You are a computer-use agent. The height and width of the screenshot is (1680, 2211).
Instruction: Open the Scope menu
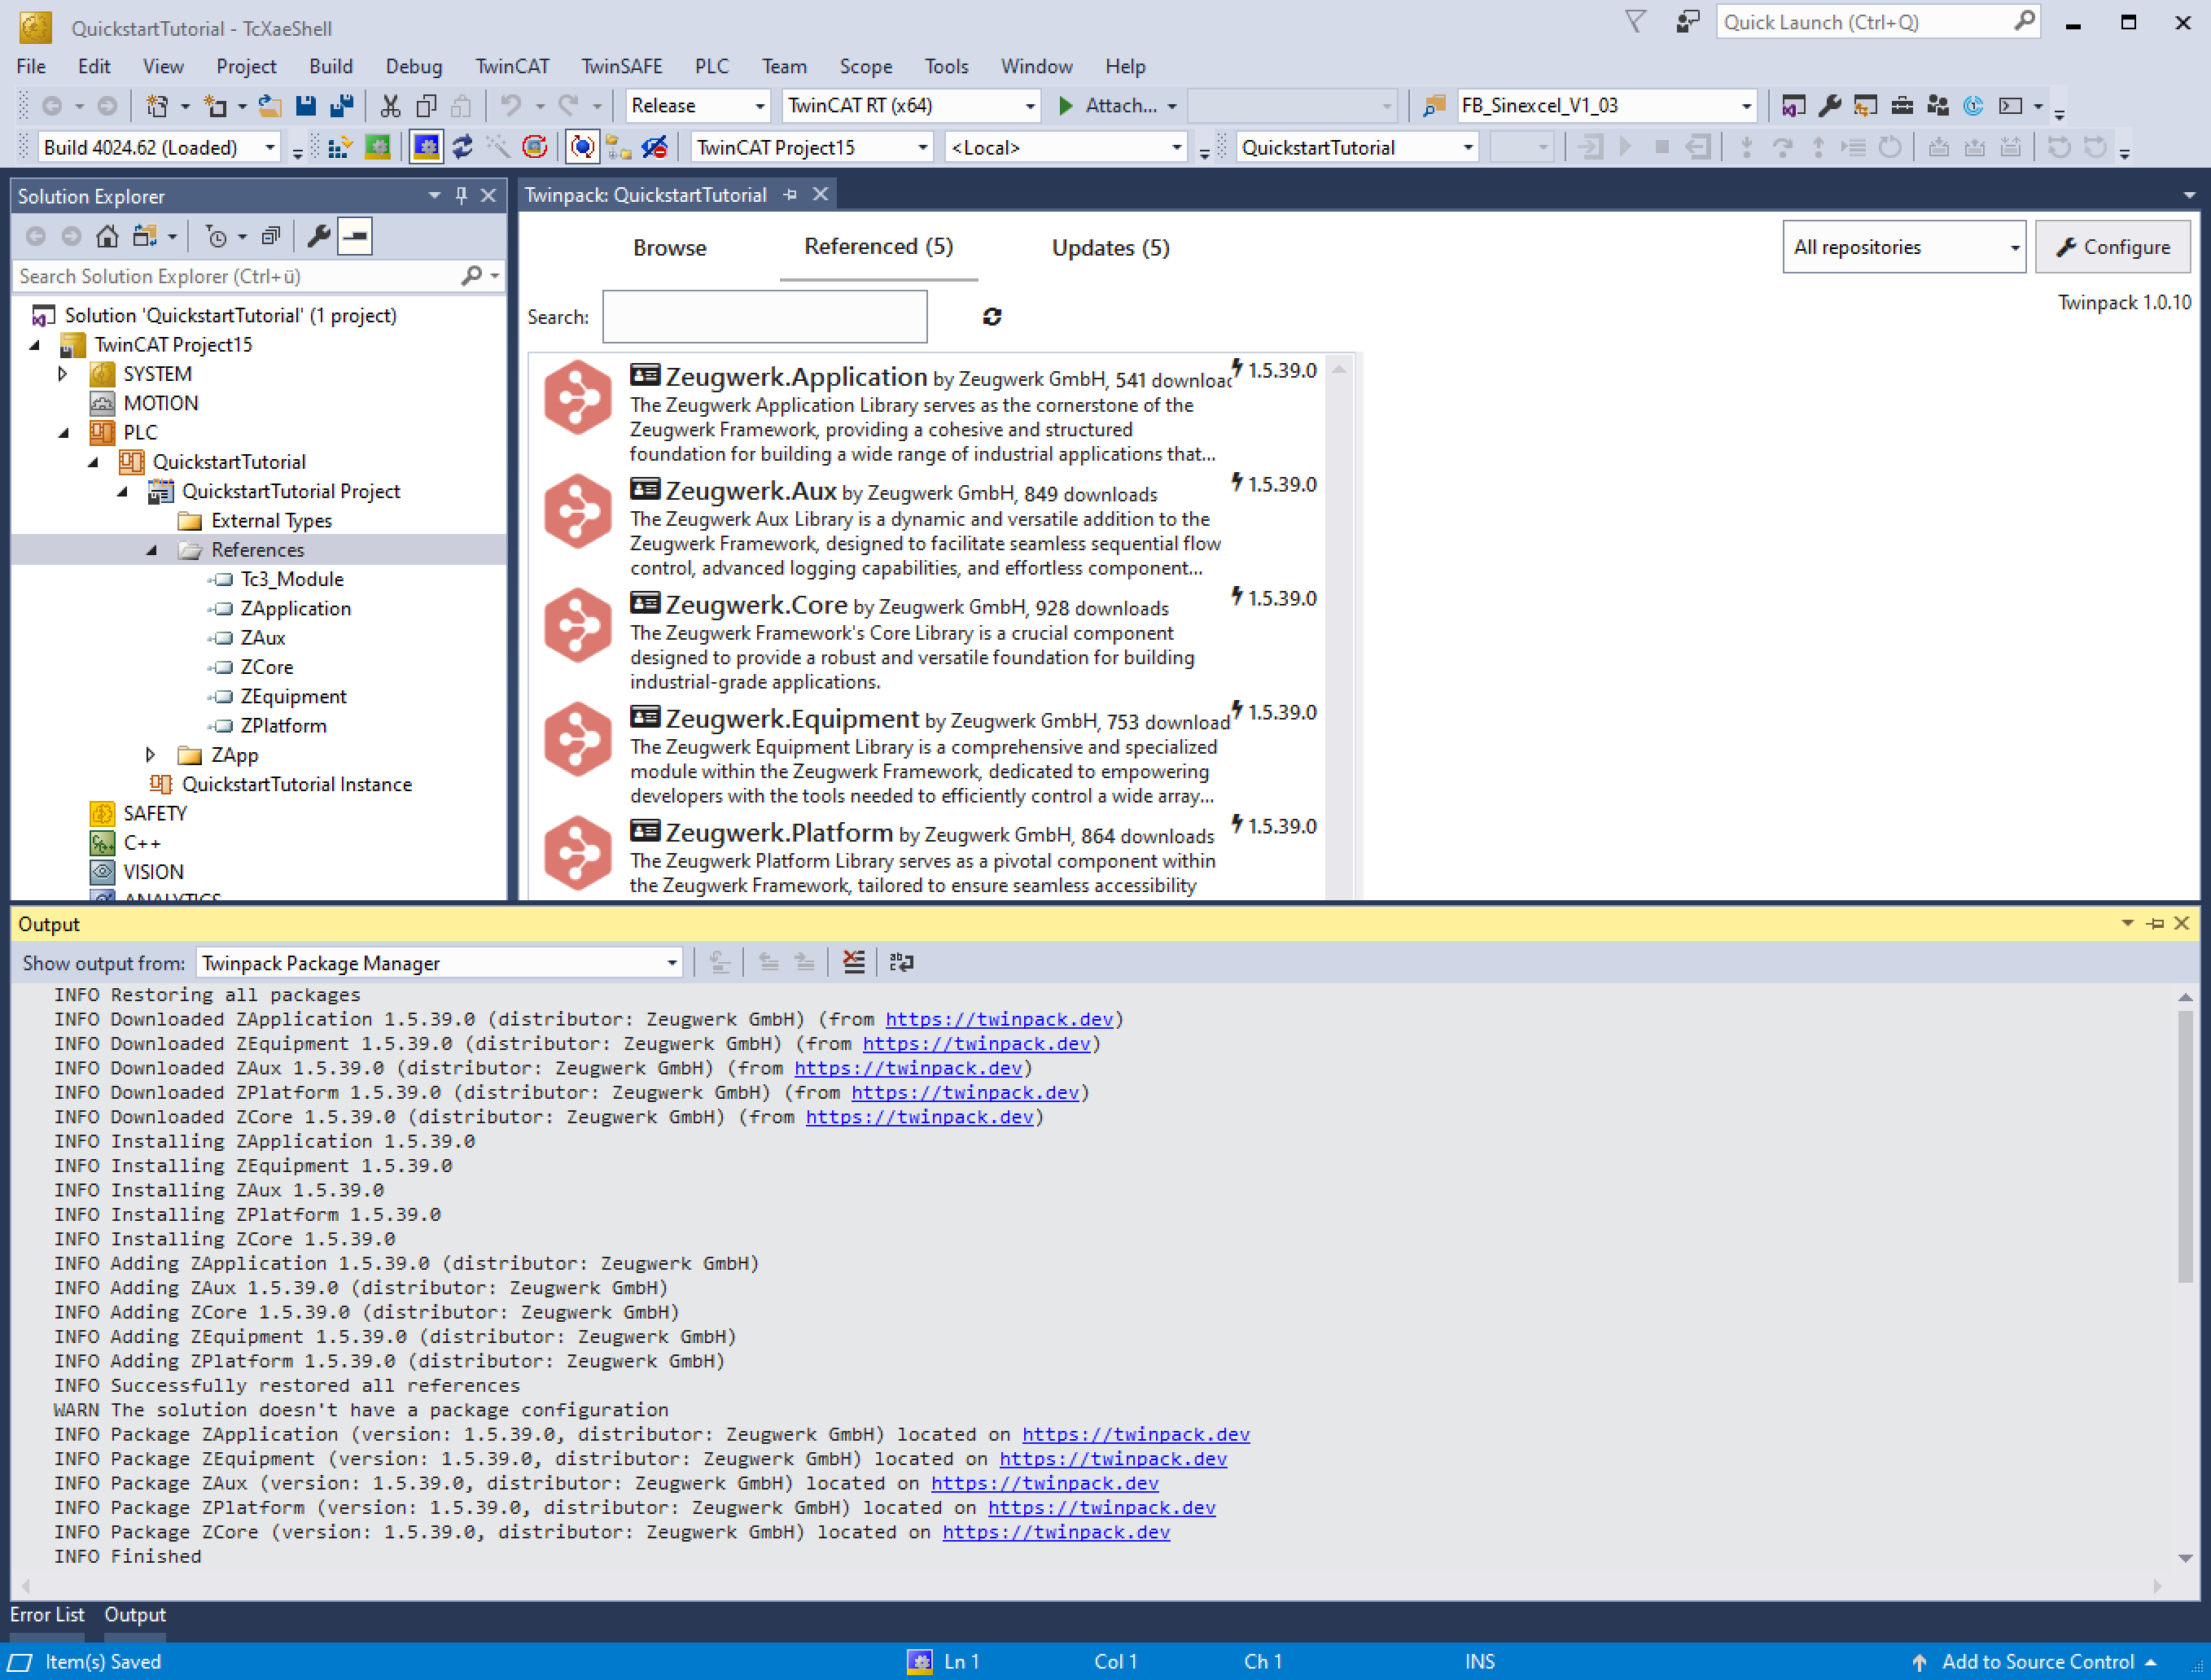pyautogui.click(x=865, y=66)
